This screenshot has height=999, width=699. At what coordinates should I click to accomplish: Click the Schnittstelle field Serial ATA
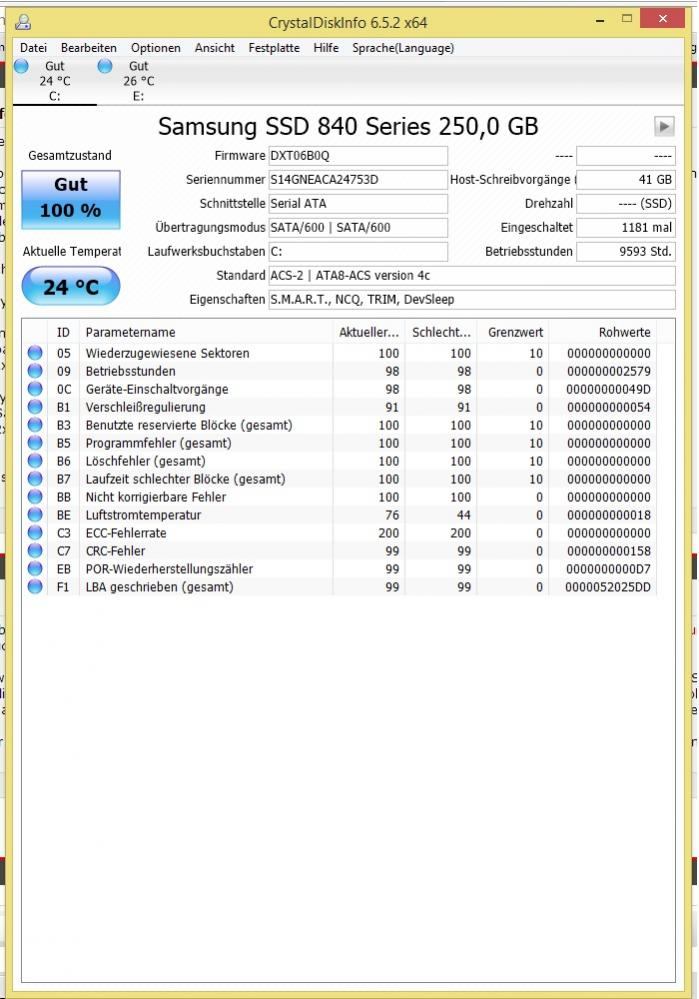point(358,204)
